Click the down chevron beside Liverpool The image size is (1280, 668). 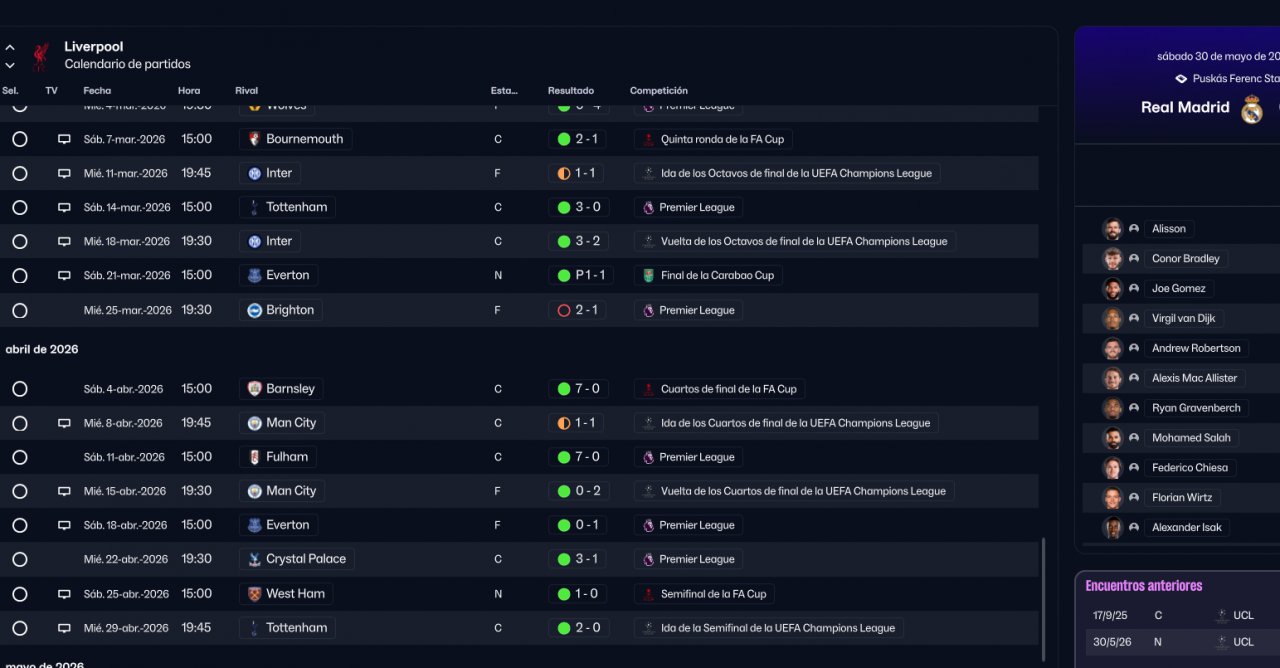pyautogui.click(x=10, y=65)
